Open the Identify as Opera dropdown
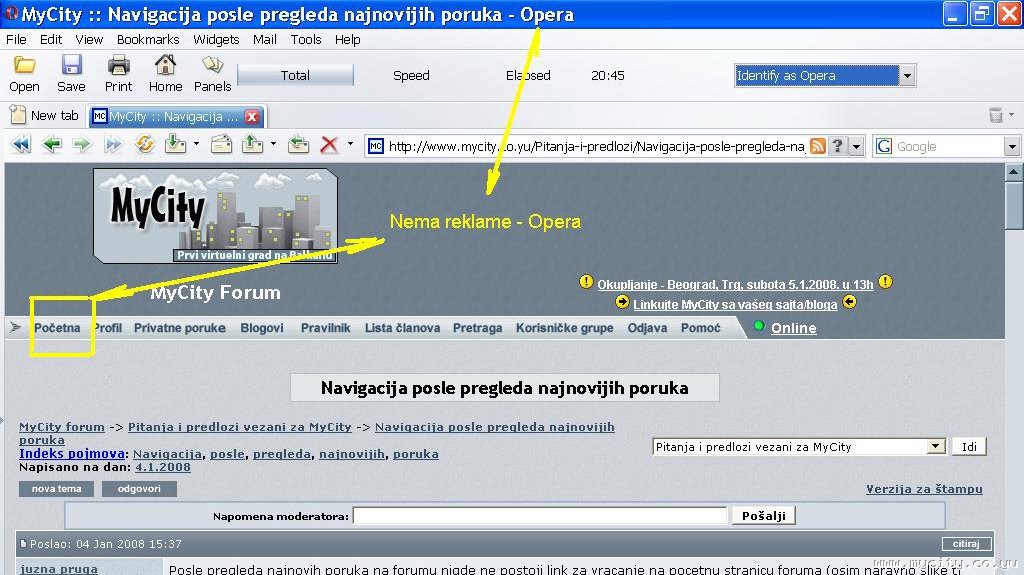1024x575 pixels. (907, 76)
